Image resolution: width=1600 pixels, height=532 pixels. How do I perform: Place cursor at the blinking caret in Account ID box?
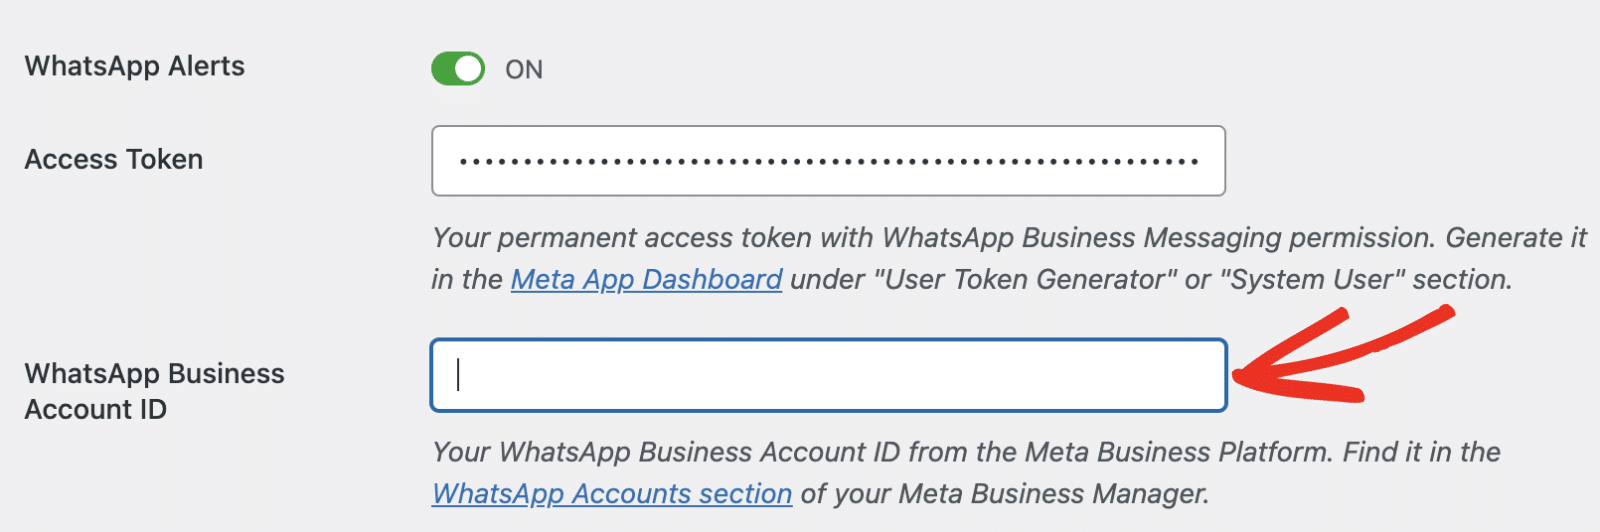click(x=459, y=376)
